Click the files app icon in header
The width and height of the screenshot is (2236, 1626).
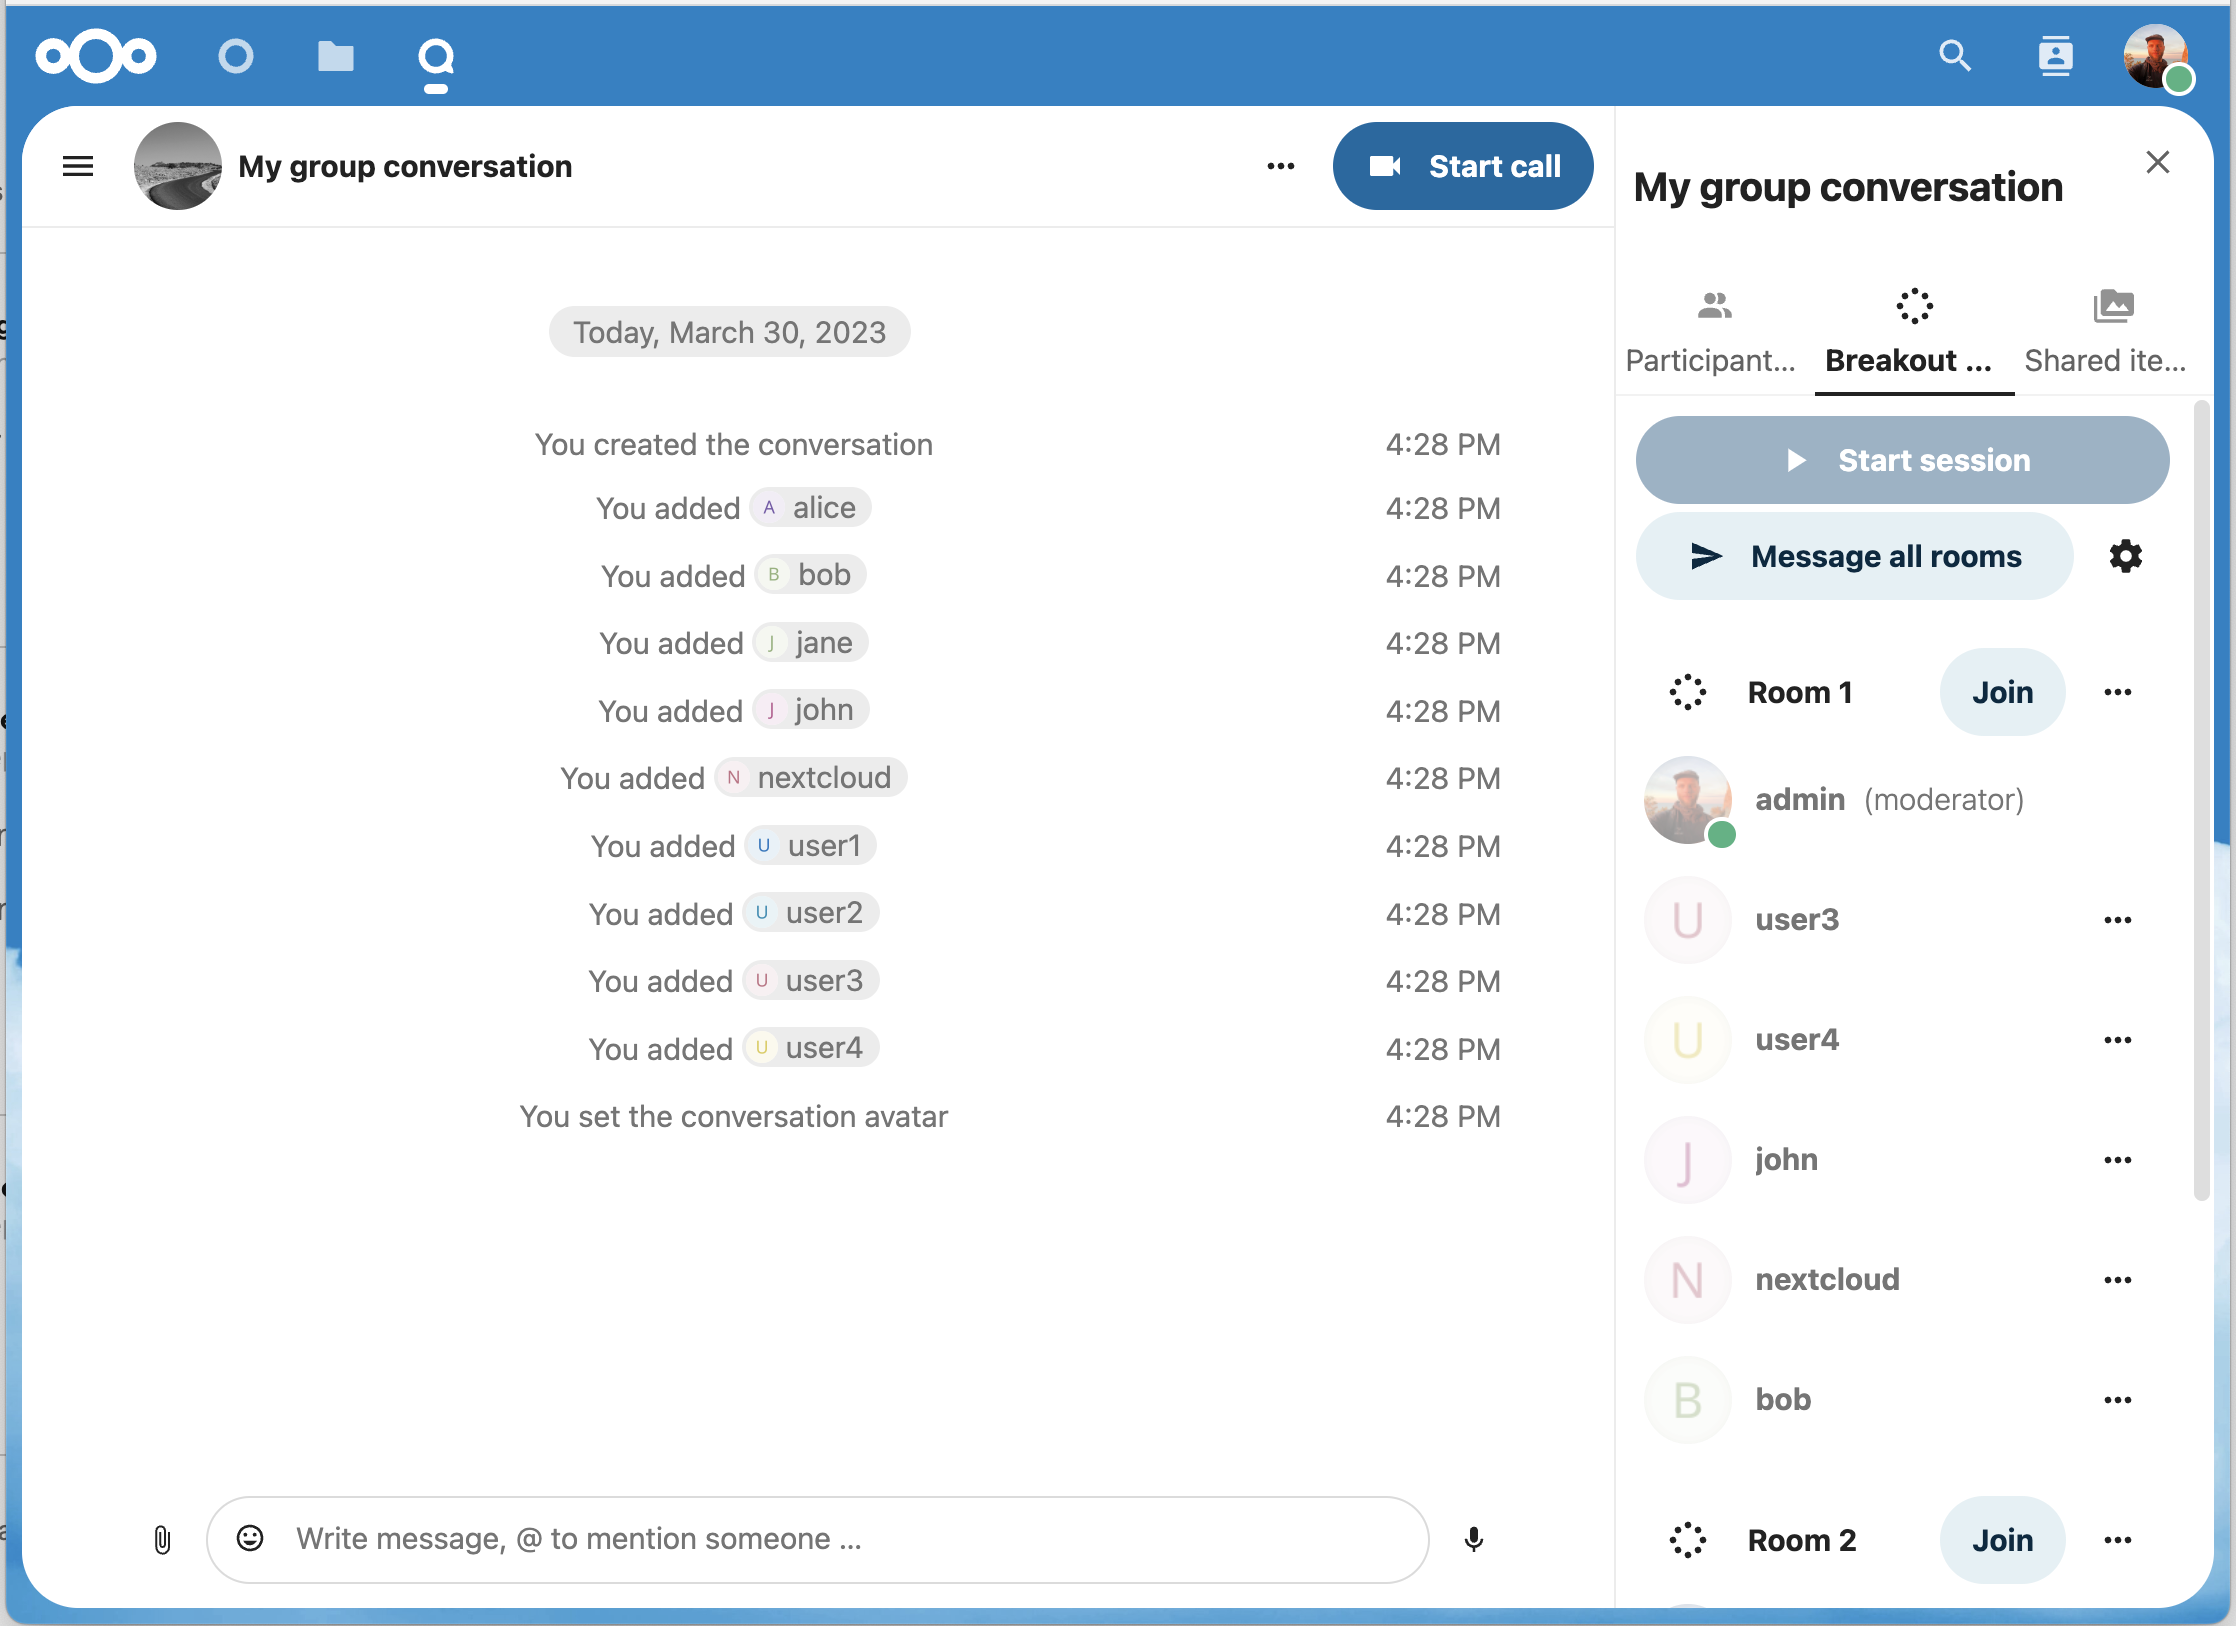click(x=333, y=56)
